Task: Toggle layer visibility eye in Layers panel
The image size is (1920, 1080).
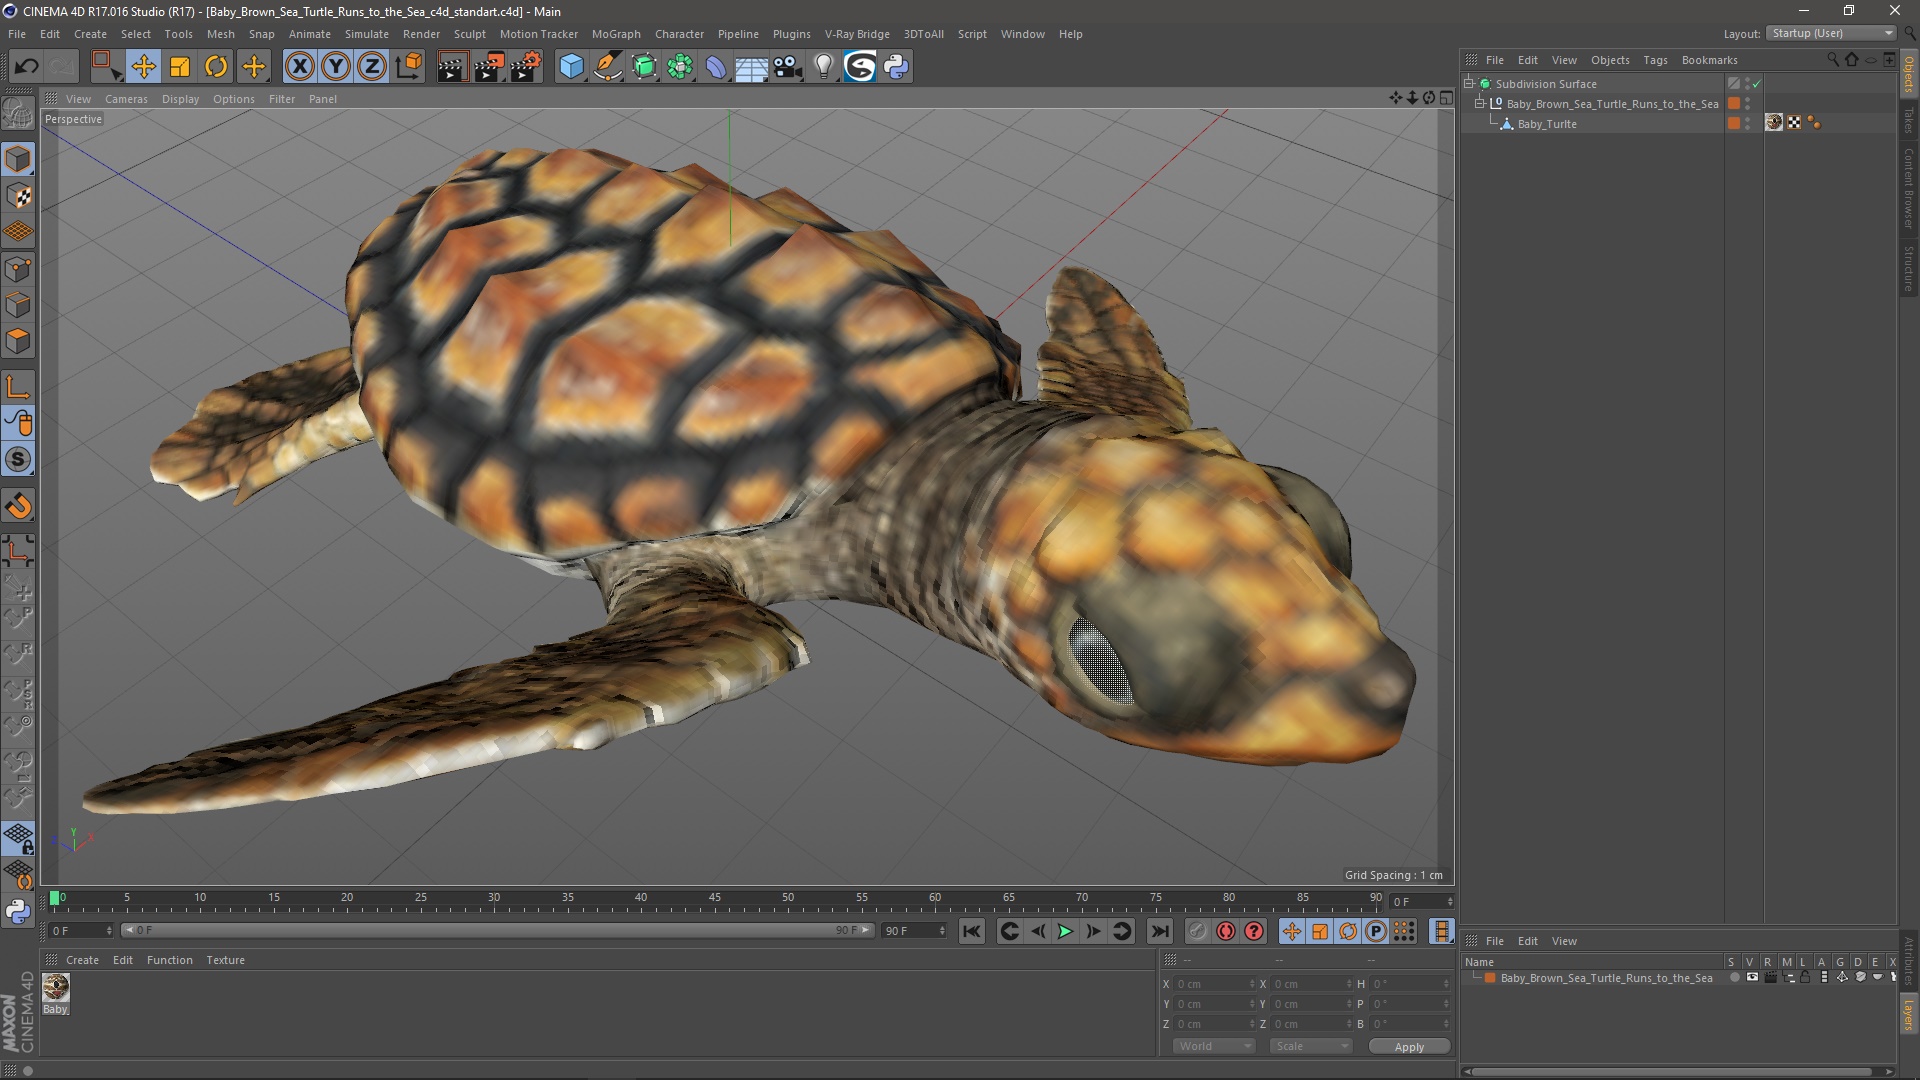Action: (1752, 978)
